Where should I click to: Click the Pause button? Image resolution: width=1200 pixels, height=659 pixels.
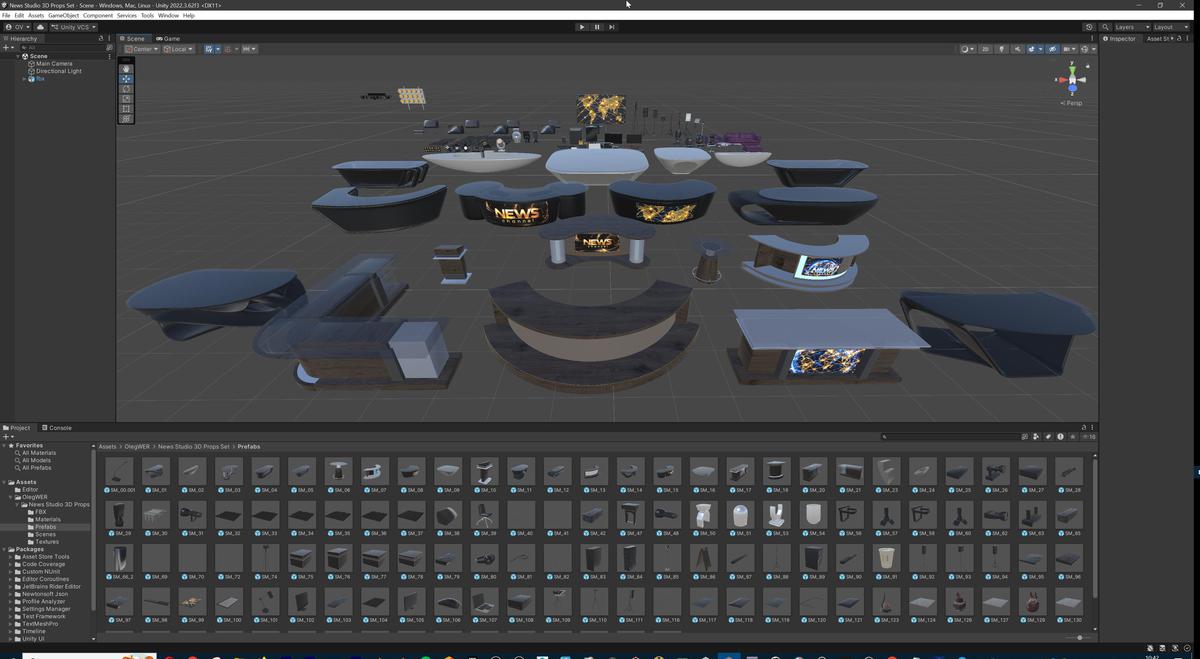click(597, 27)
